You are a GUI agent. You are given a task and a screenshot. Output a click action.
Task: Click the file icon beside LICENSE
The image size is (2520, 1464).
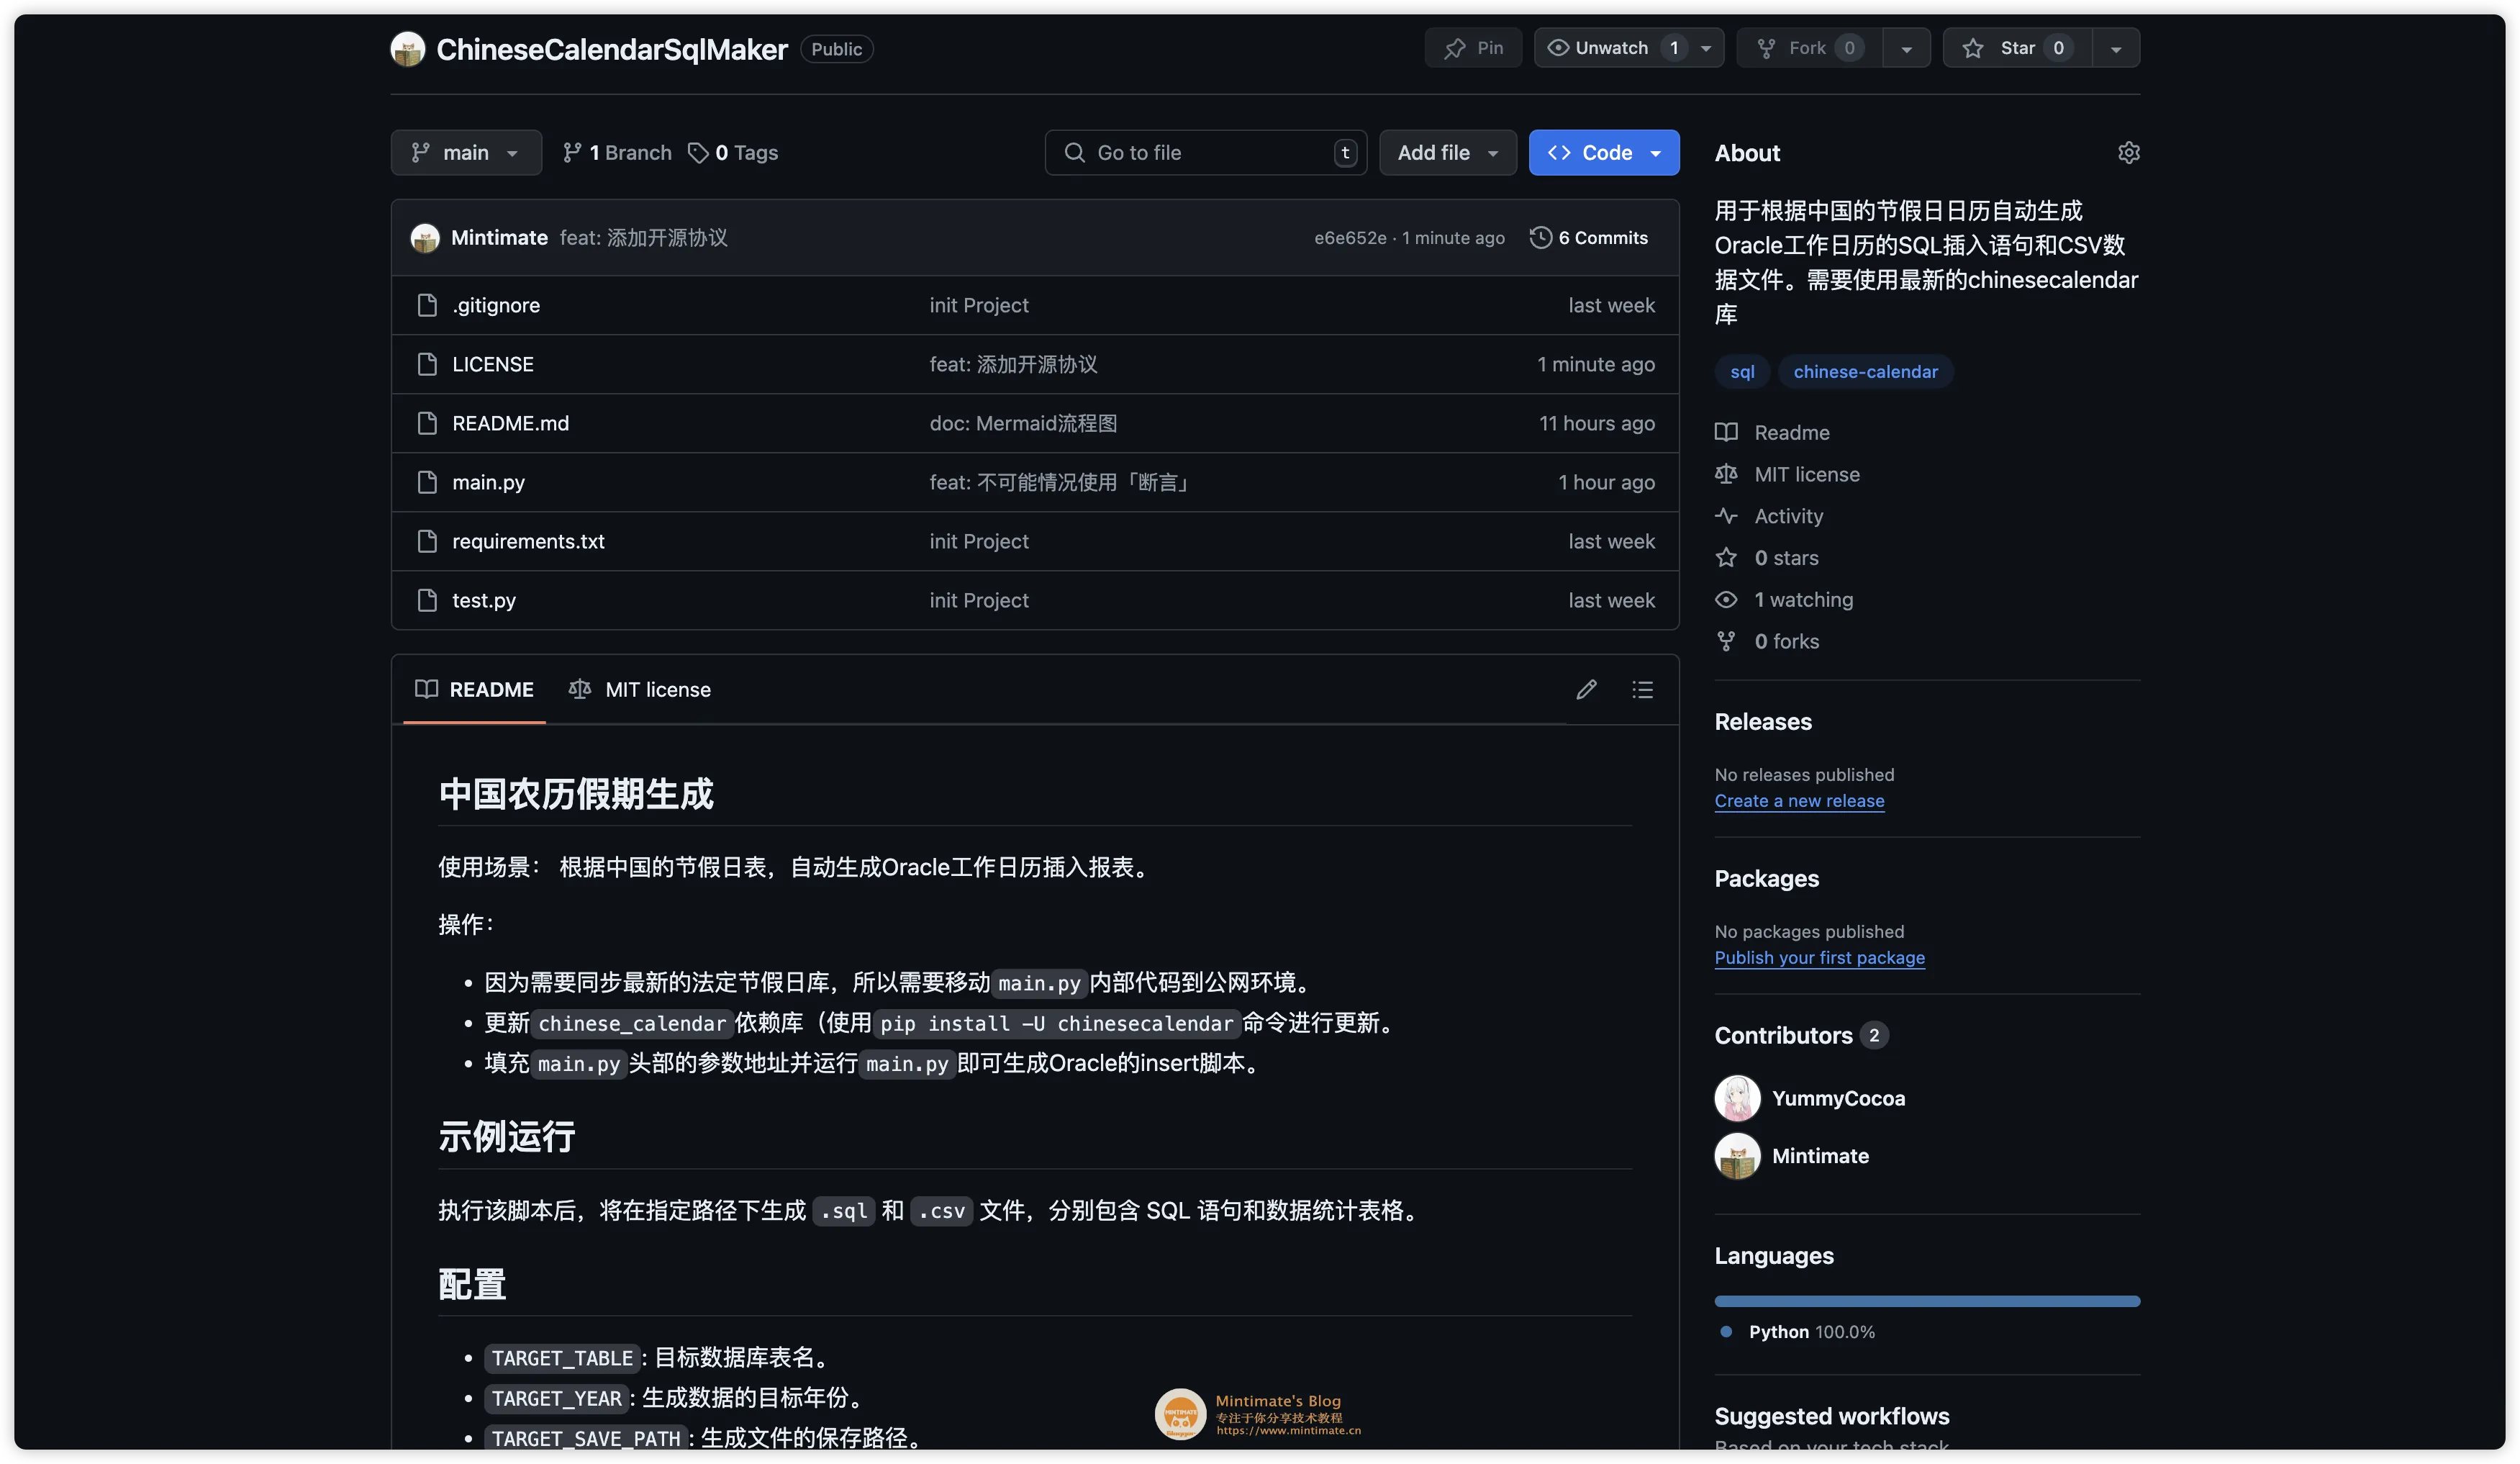[427, 364]
